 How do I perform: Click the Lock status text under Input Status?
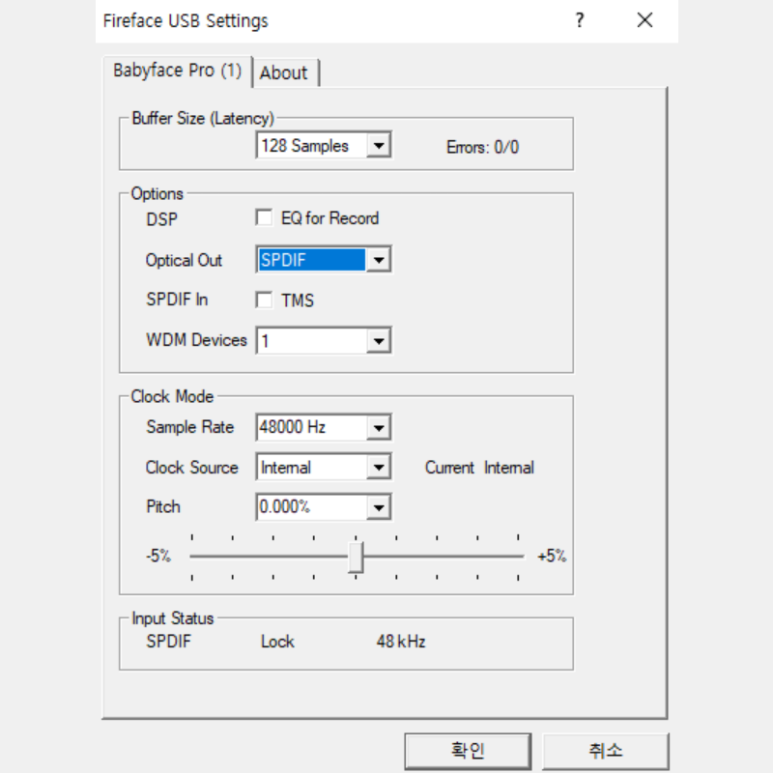click(278, 641)
